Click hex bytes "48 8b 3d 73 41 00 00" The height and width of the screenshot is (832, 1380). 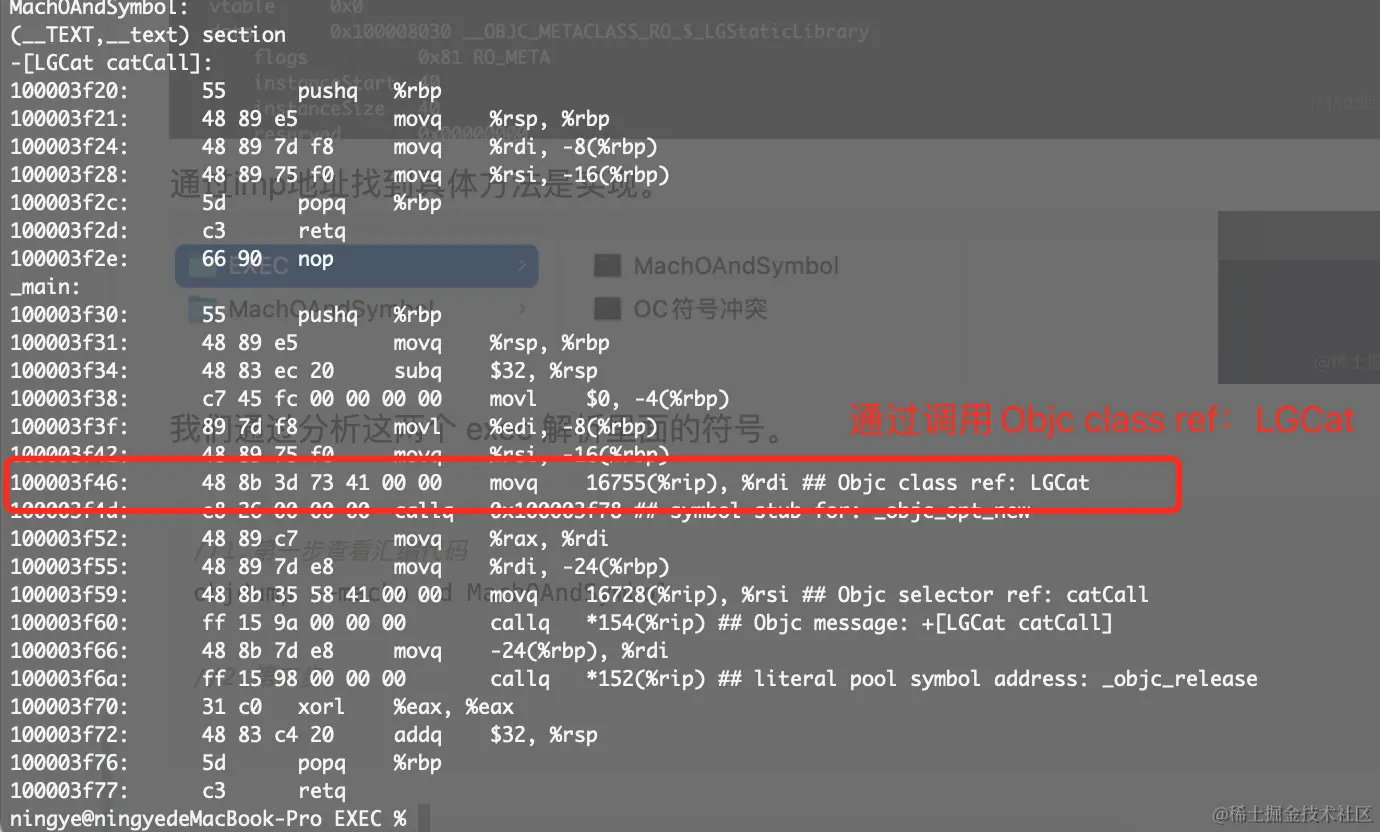tap(322, 483)
